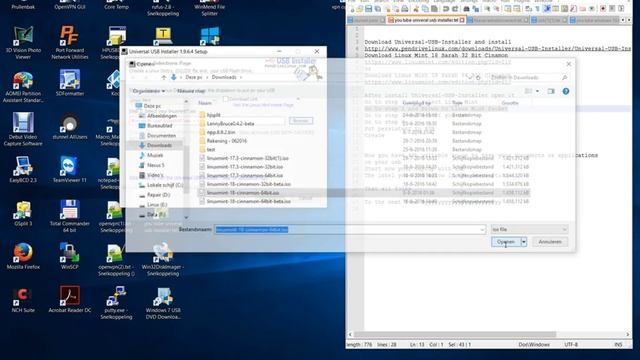Open the EasyBCD 2.3 desktop icon
640x360 pixels.
coord(23,169)
